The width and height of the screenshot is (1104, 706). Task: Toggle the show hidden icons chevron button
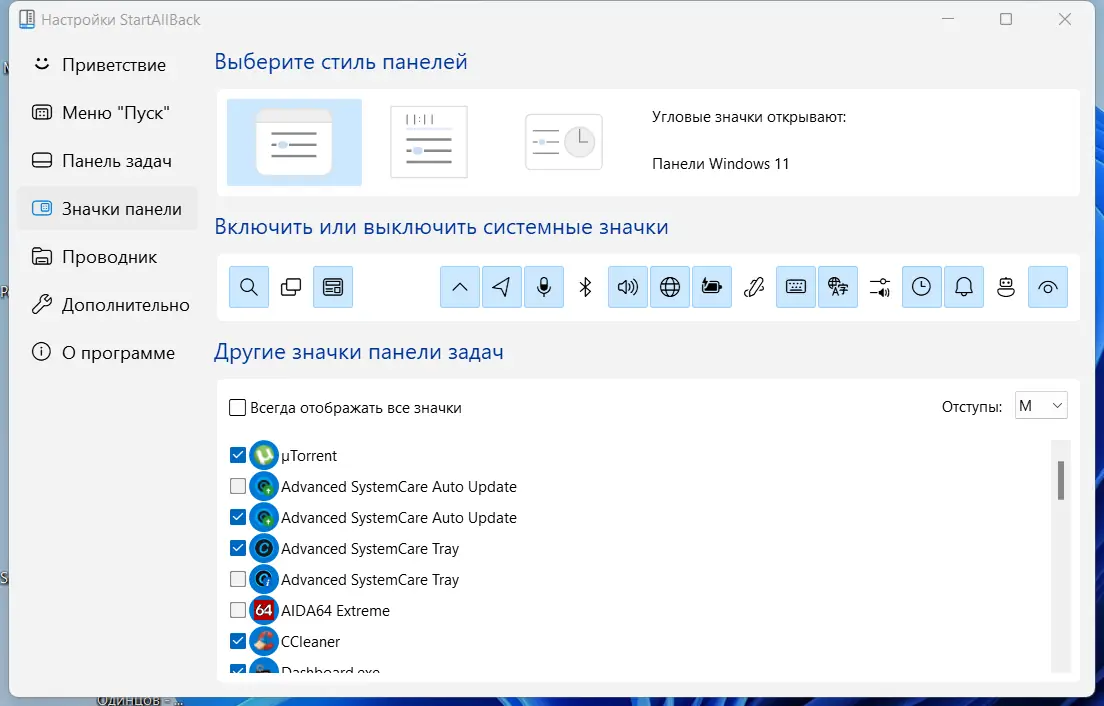[x=460, y=287]
